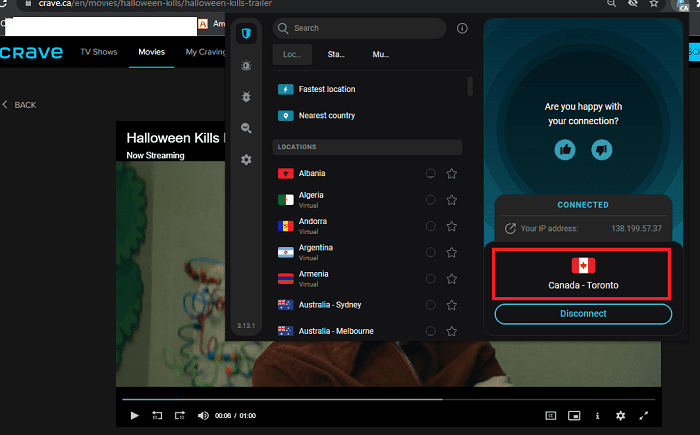Select the Algeria radio button
Image resolution: width=700 pixels, height=435 pixels.
[430, 200]
